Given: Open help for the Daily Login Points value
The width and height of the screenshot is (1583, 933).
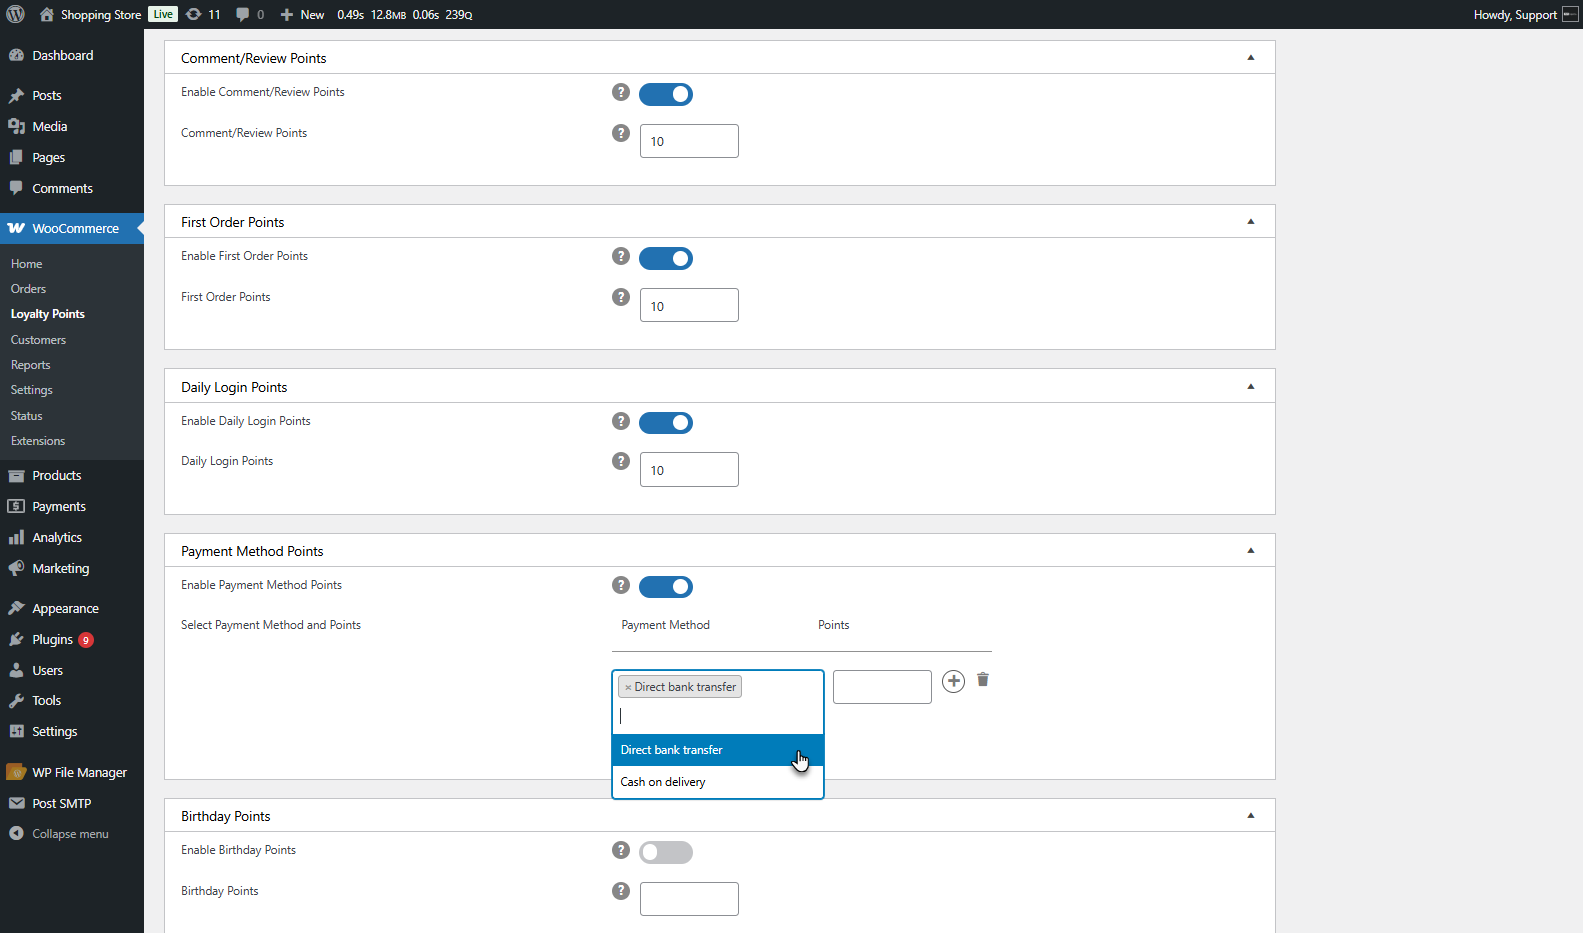Looking at the screenshot, I should (x=621, y=461).
